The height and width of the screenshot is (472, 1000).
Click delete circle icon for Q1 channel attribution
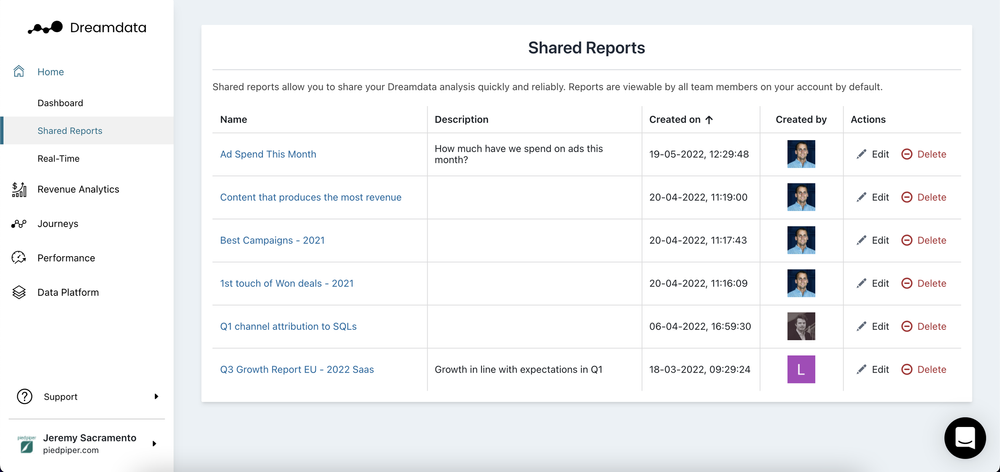coord(907,326)
